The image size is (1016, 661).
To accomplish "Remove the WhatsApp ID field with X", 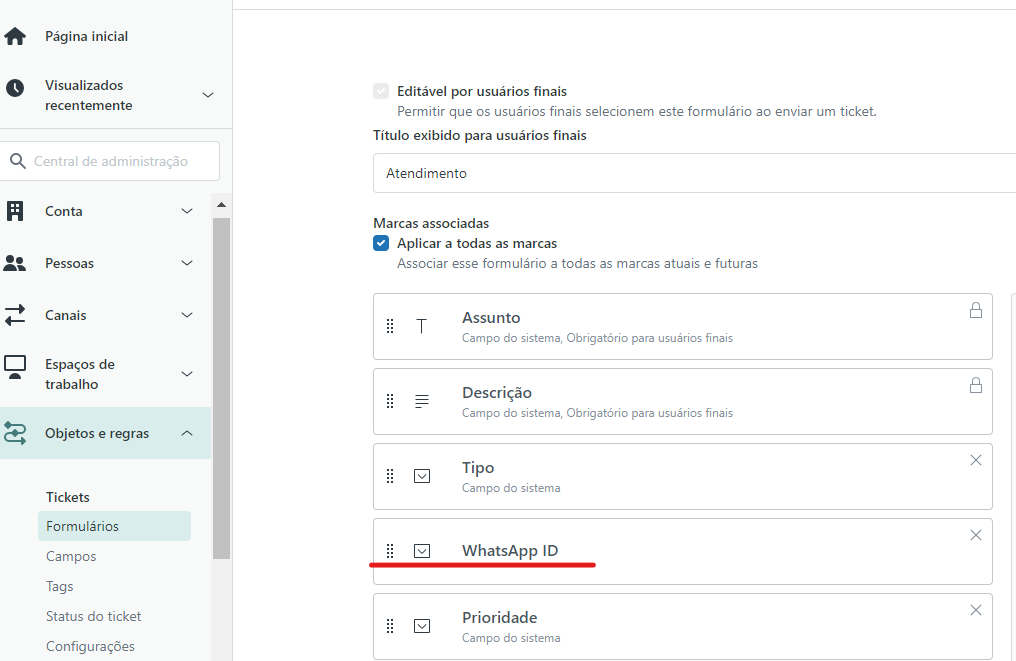I will coord(975,535).
